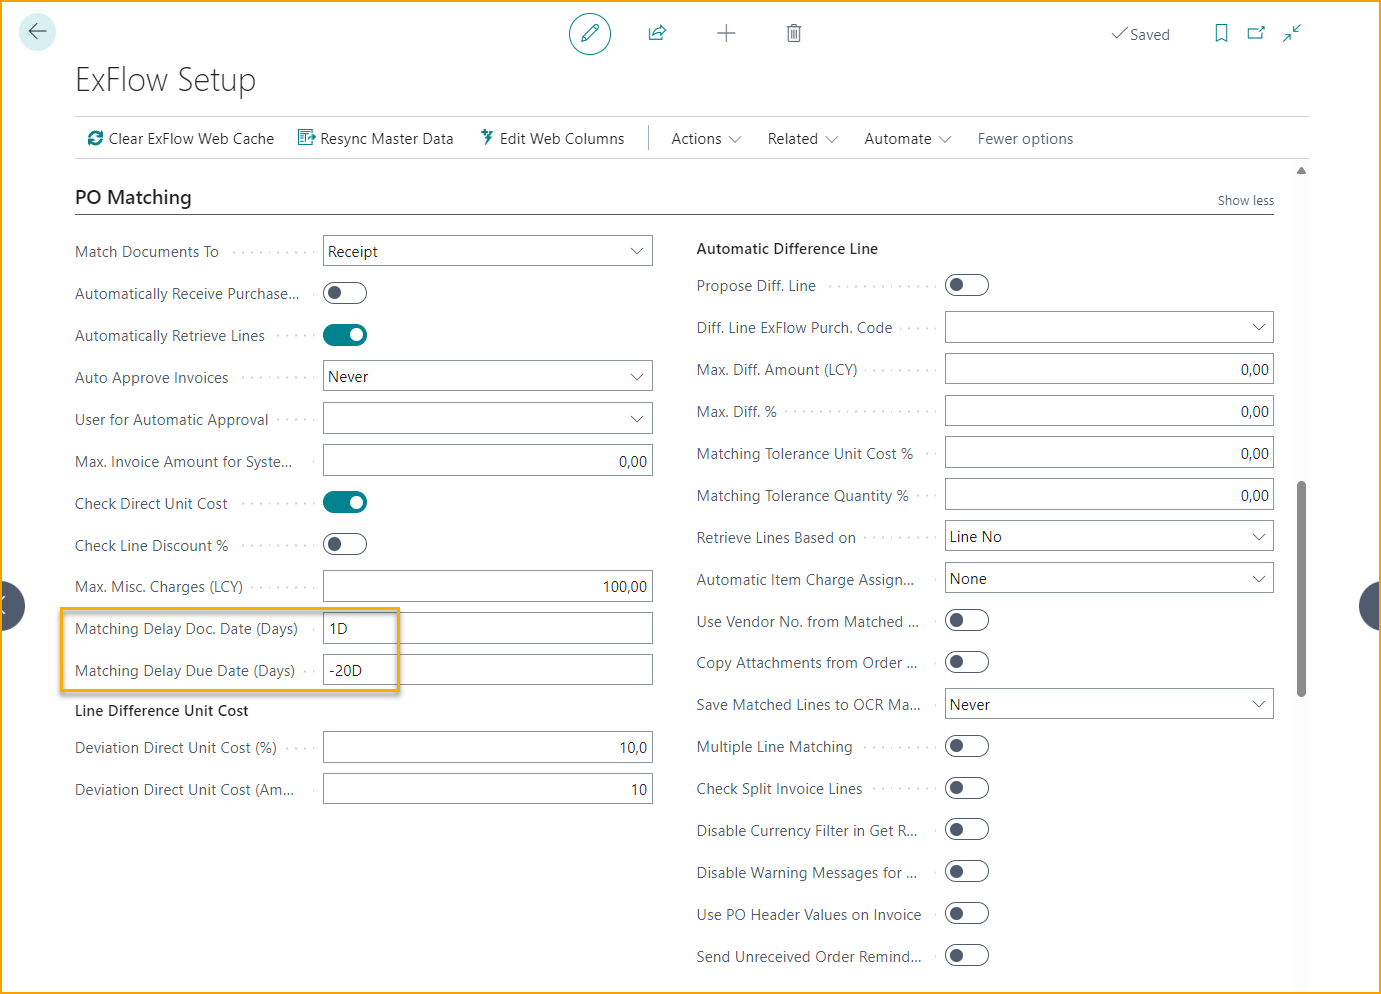
Task: Click scrollbar up arrow
Action: pos(1301,171)
